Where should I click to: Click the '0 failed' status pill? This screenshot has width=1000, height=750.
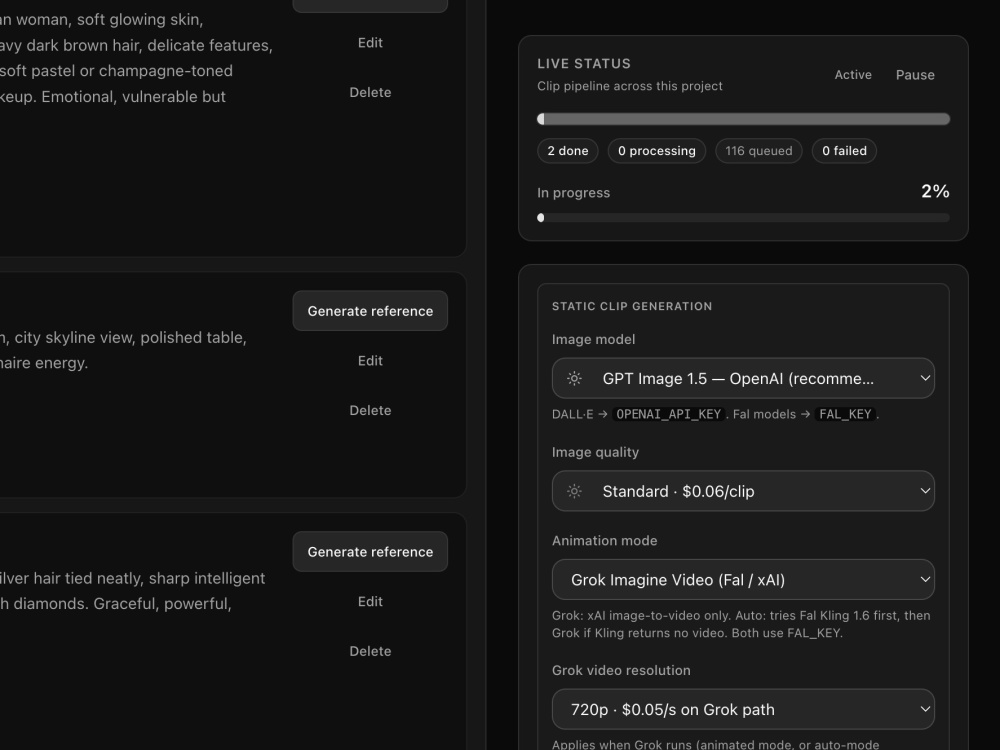point(844,151)
